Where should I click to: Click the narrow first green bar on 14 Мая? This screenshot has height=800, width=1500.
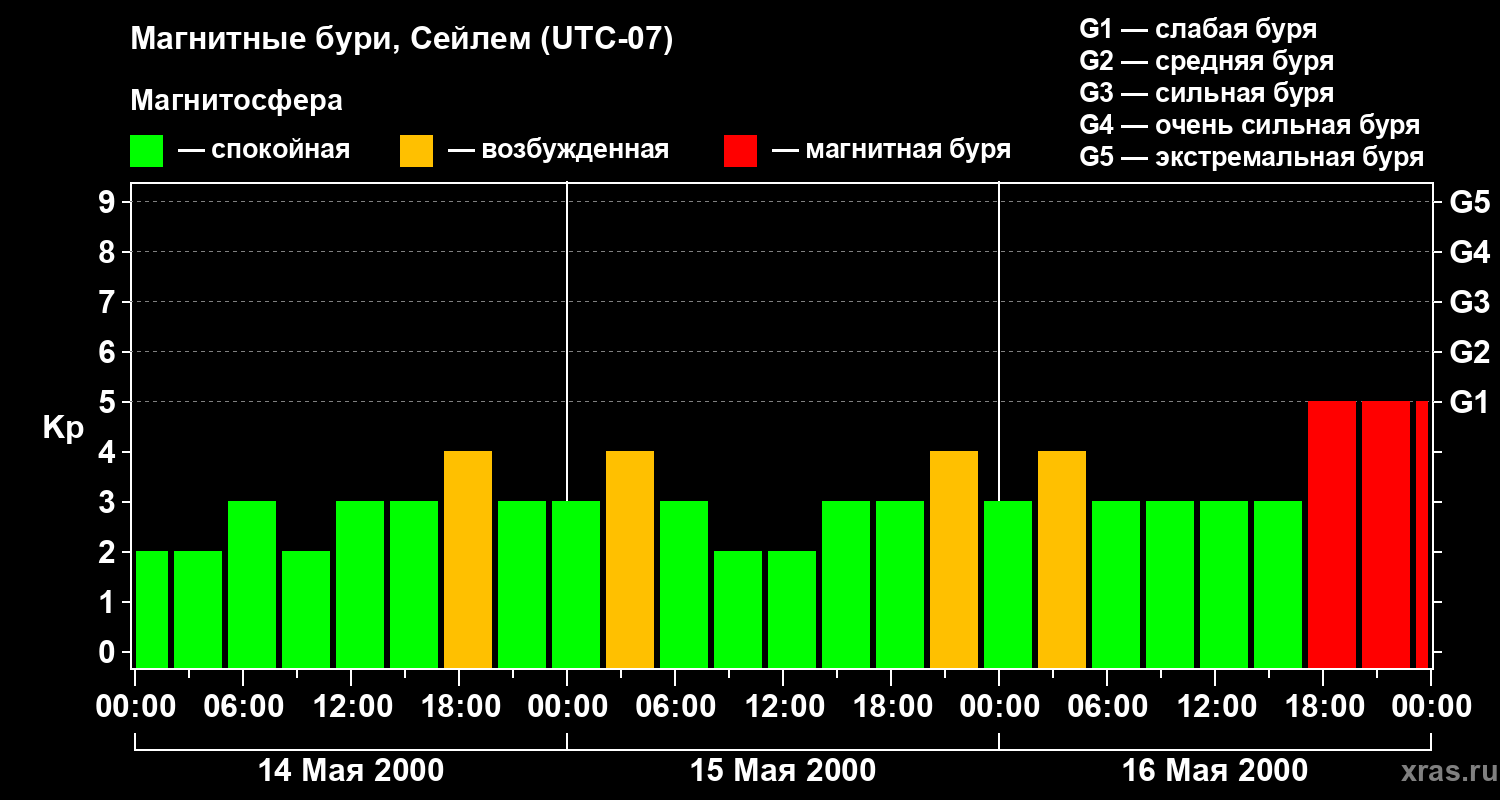[x=152, y=610]
